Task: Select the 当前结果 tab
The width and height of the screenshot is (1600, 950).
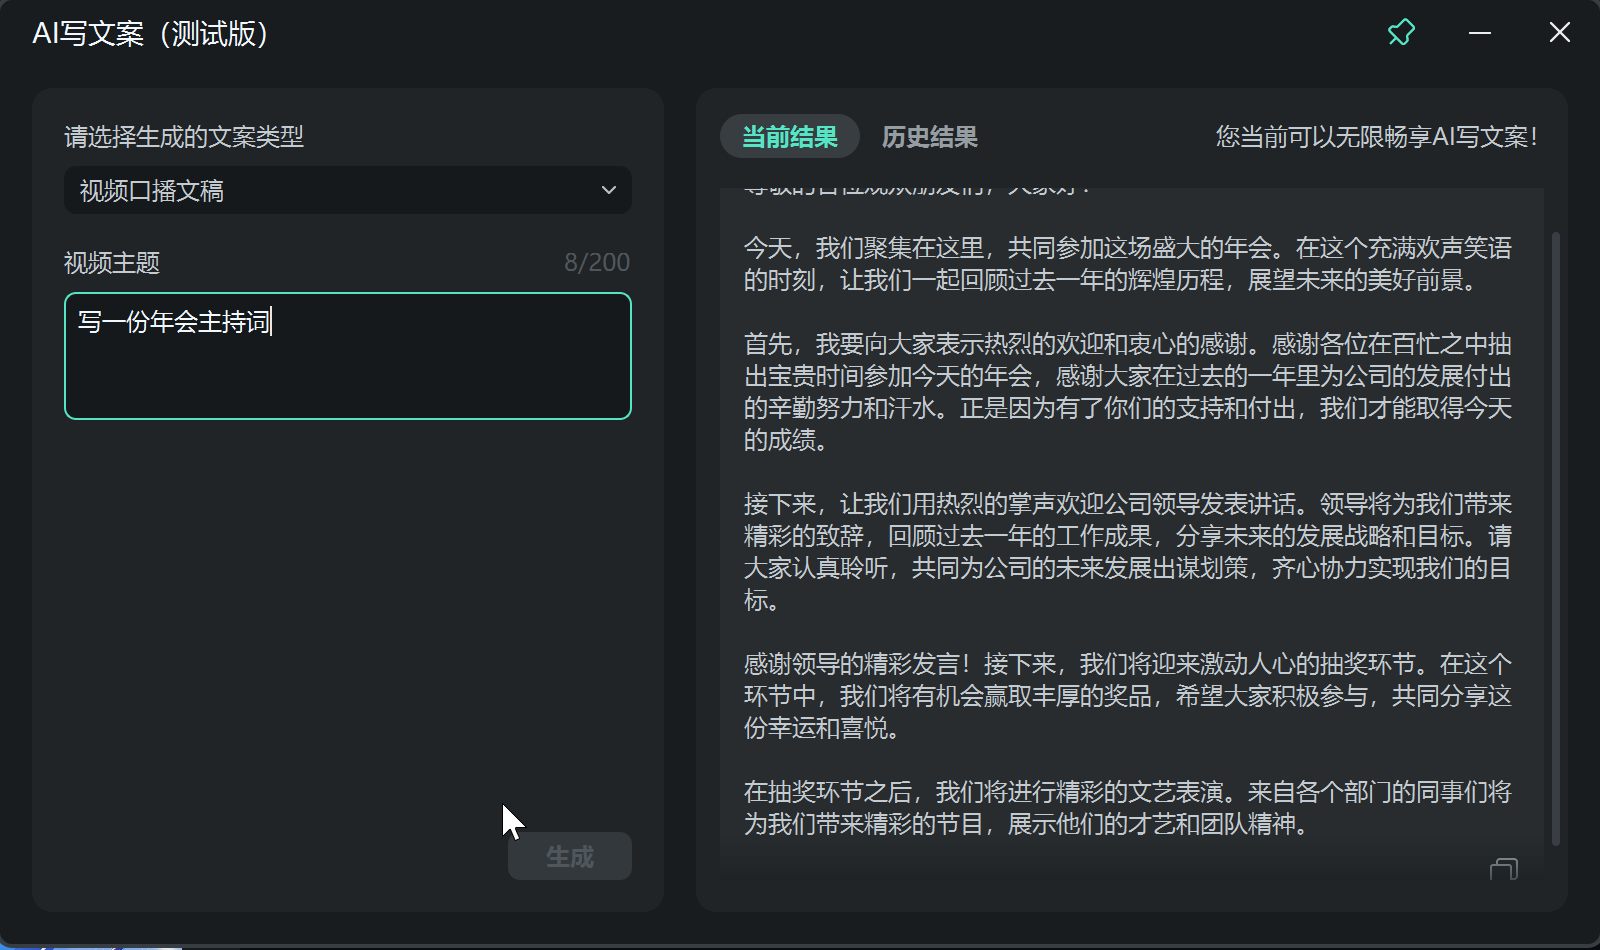Action: (789, 136)
